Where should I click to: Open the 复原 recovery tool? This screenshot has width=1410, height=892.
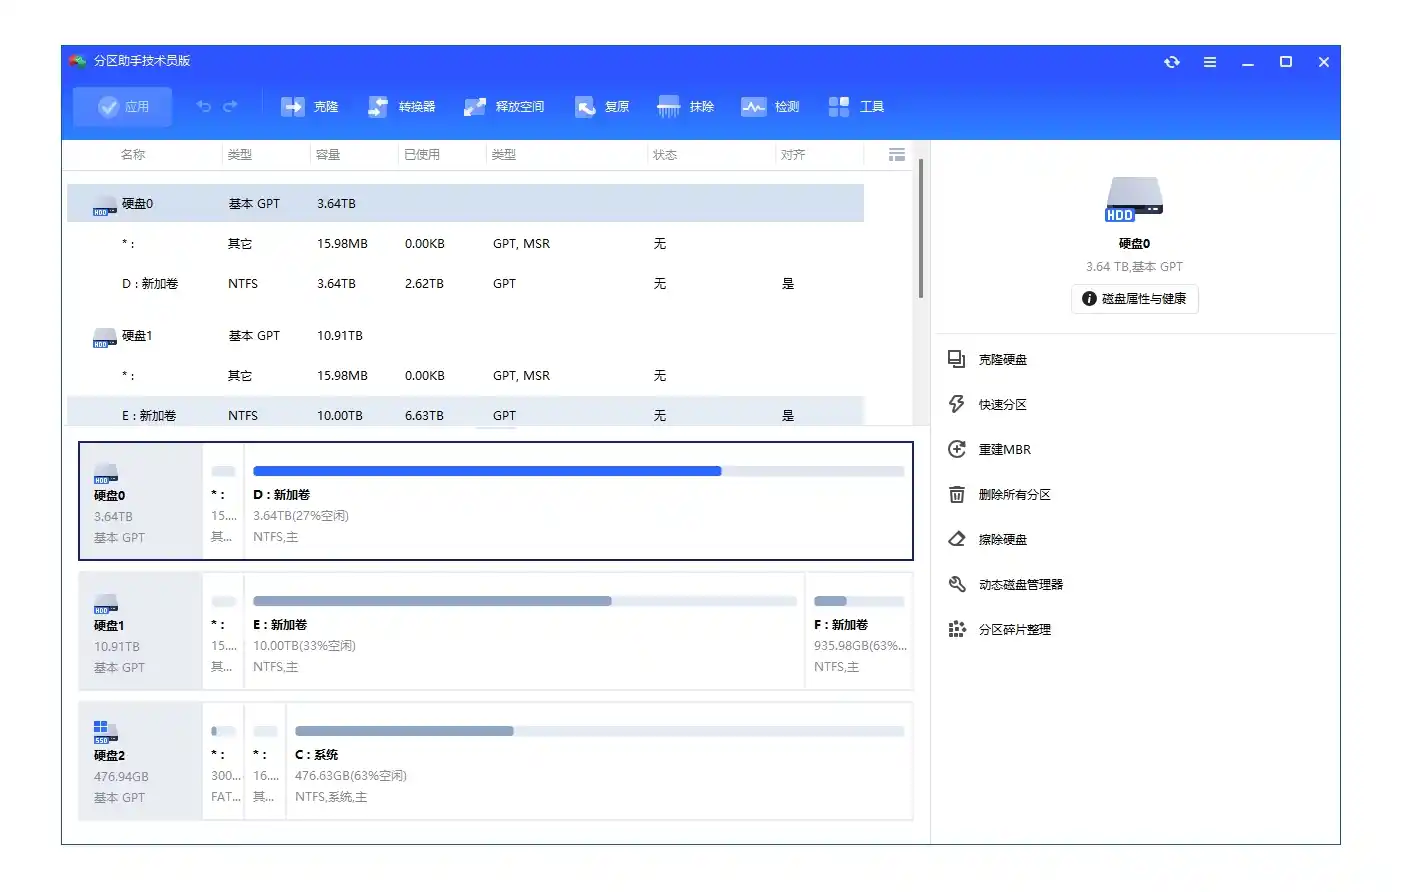click(602, 107)
